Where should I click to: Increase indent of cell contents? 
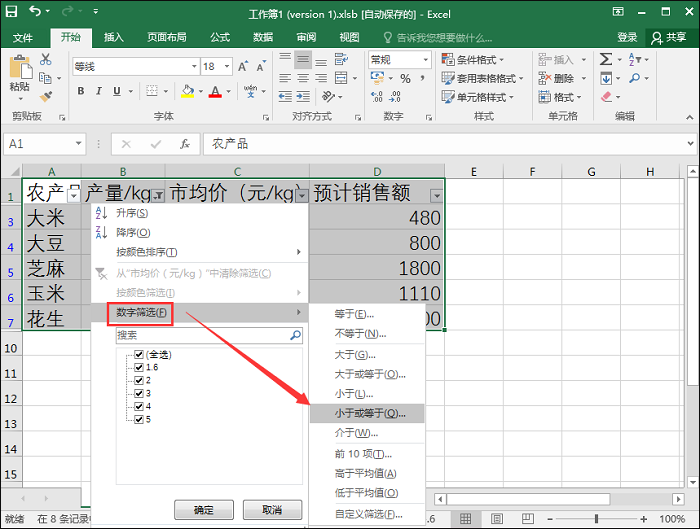click(x=303, y=96)
